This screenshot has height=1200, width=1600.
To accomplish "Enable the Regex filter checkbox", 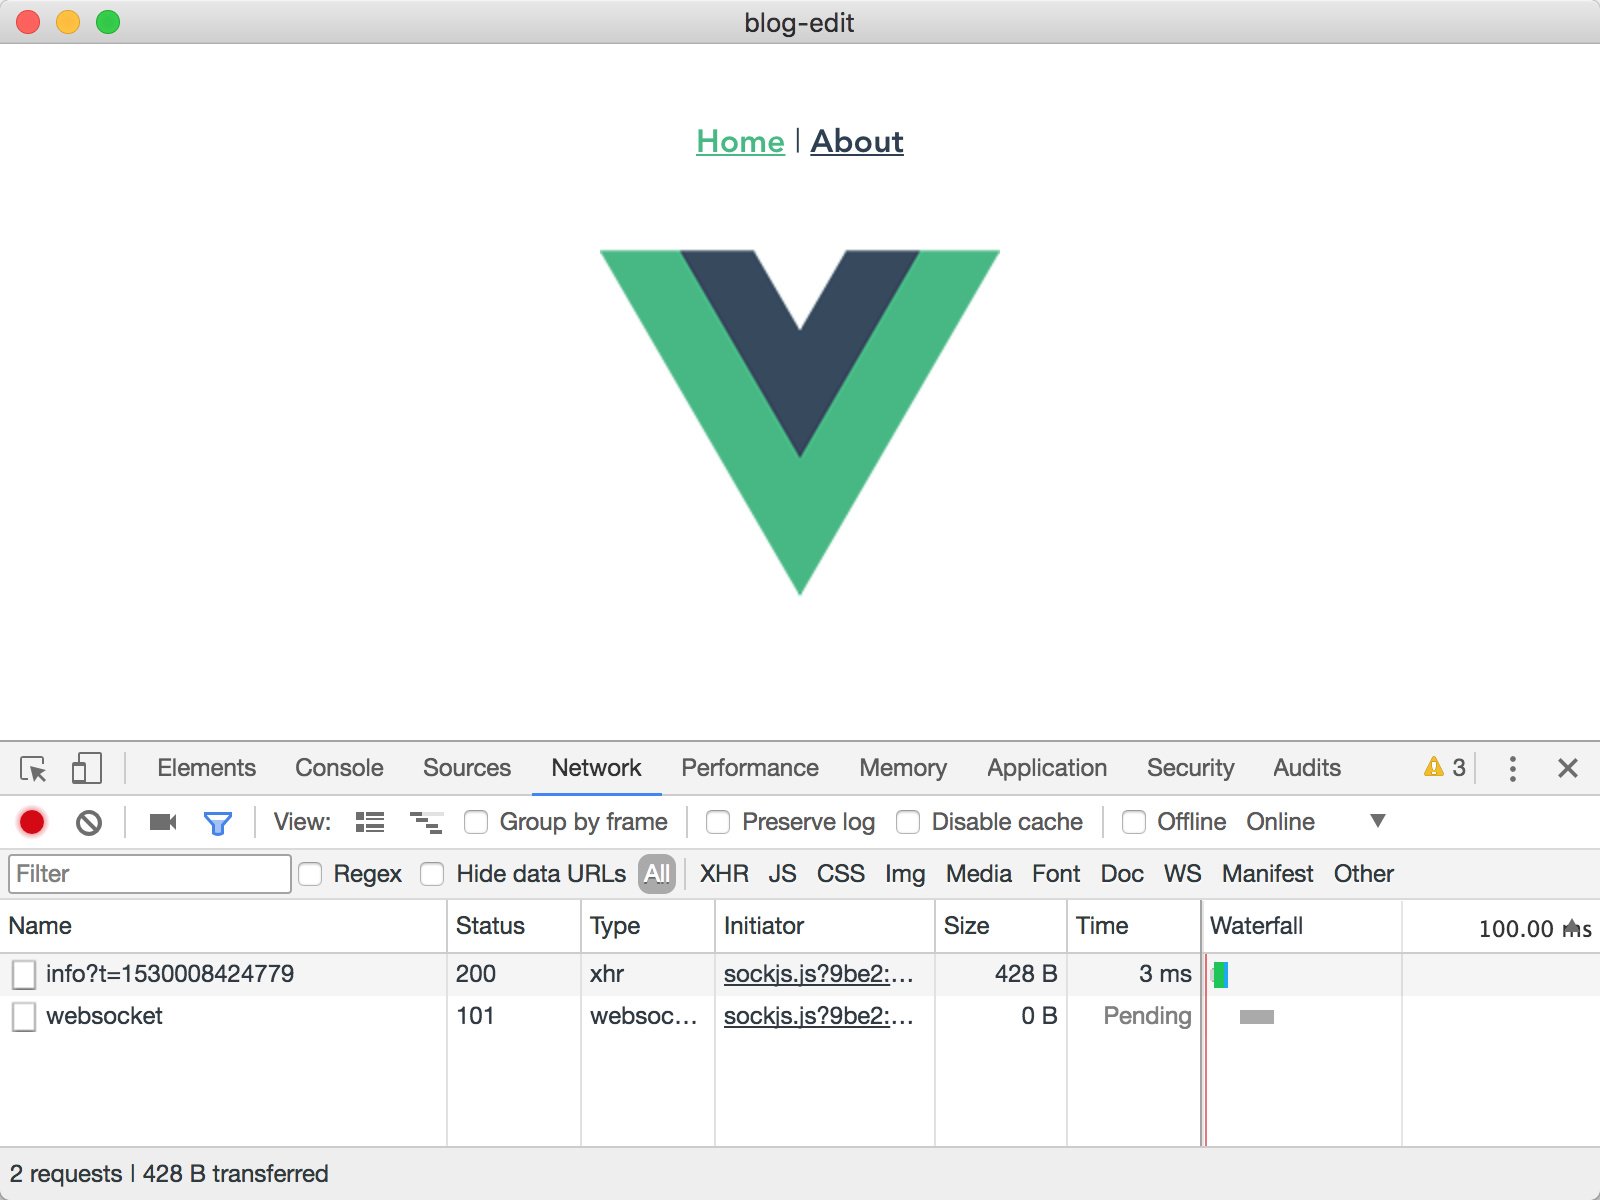I will pyautogui.click(x=310, y=874).
